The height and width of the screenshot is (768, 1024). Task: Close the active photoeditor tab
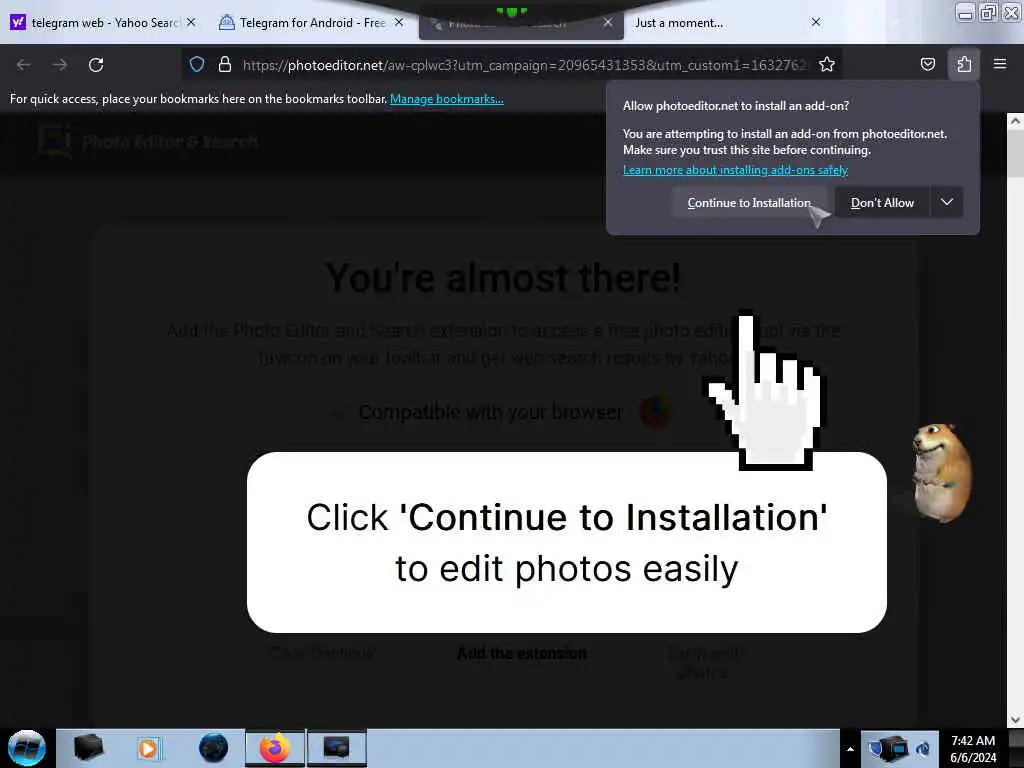[x=608, y=22]
